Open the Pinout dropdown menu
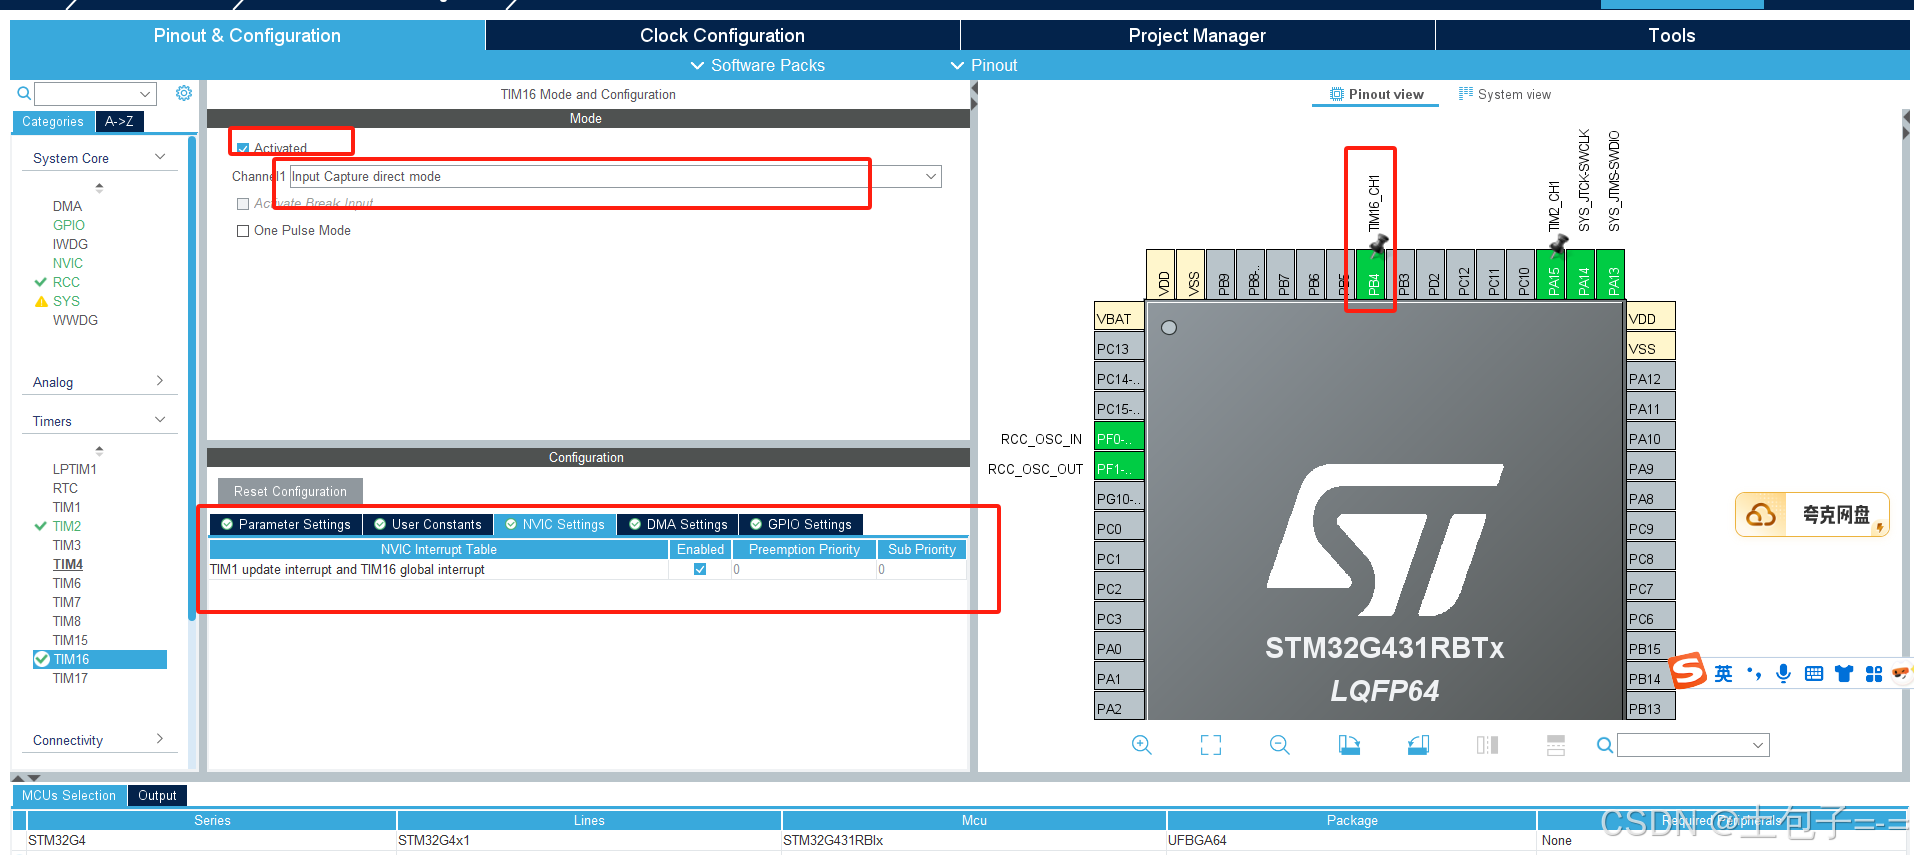 (x=984, y=65)
